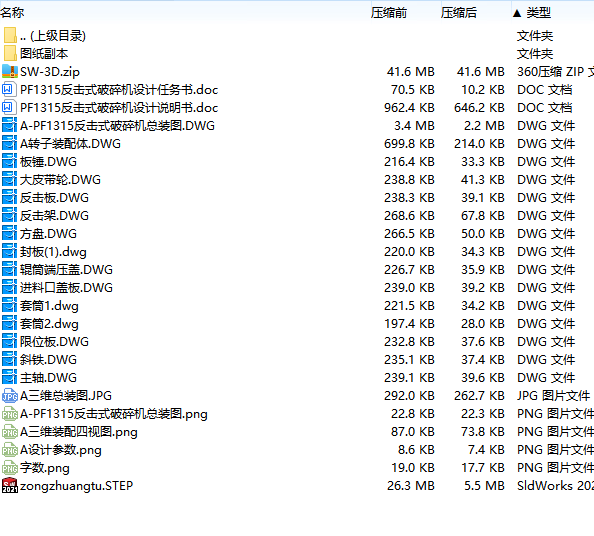The height and width of the screenshot is (536, 594).
Task: Click the DWG icon of 斜铁.DWG
Action: 9,359
